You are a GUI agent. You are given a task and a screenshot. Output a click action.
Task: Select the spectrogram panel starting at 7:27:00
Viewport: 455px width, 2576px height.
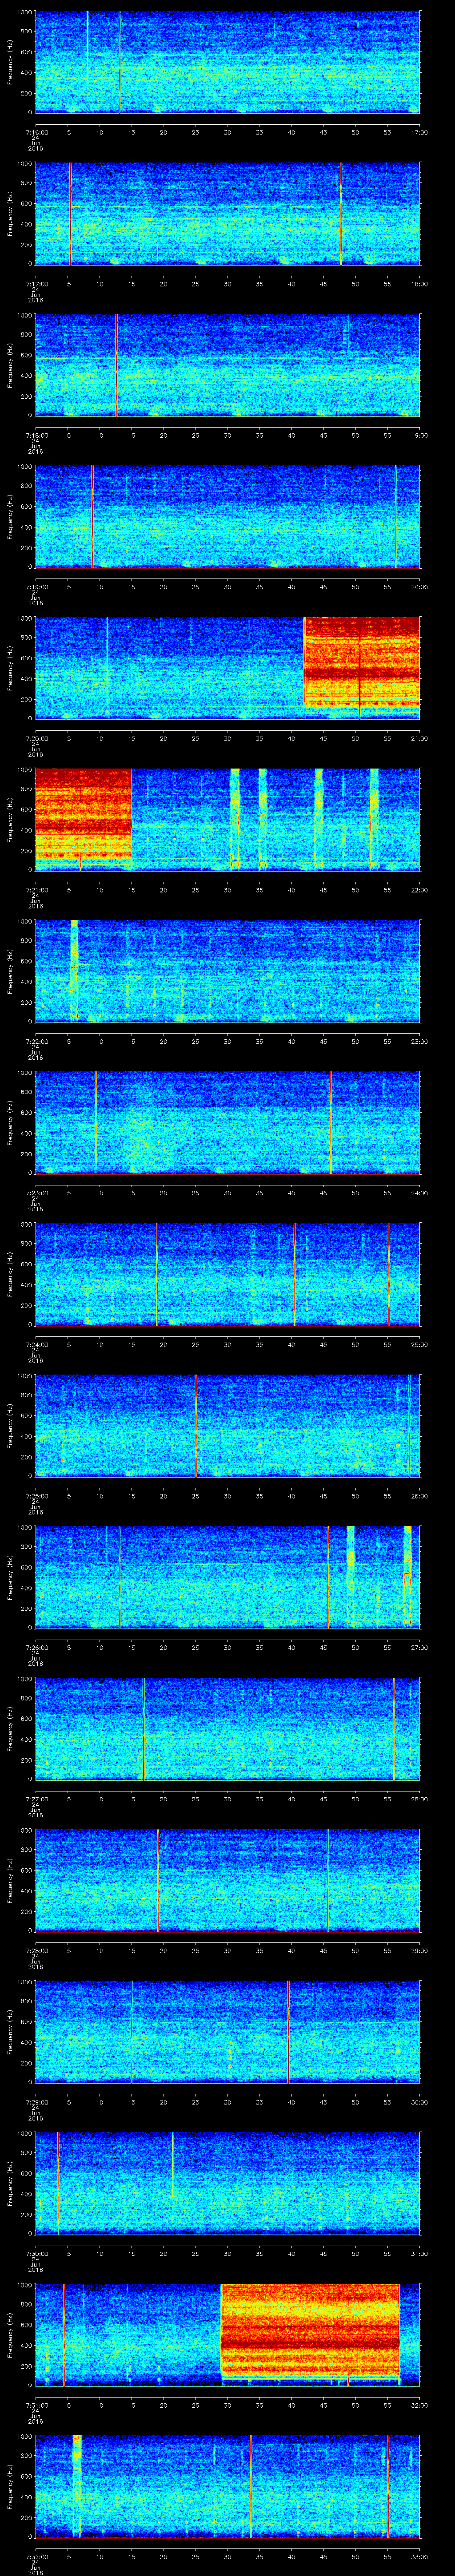point(227,1729)
